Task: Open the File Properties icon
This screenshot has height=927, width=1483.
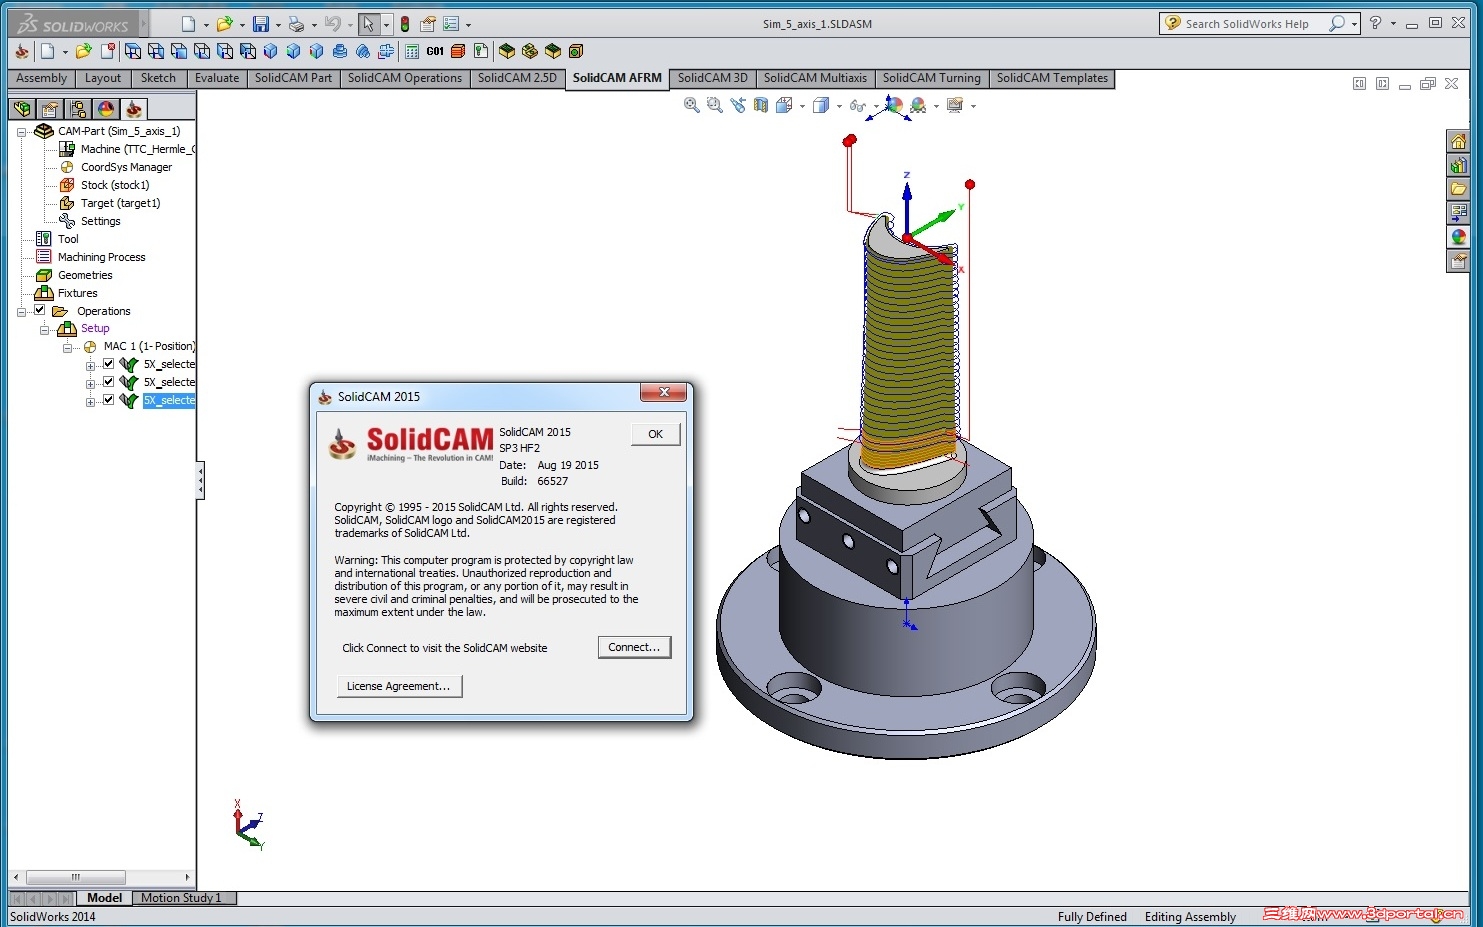Action: [428, 24]
